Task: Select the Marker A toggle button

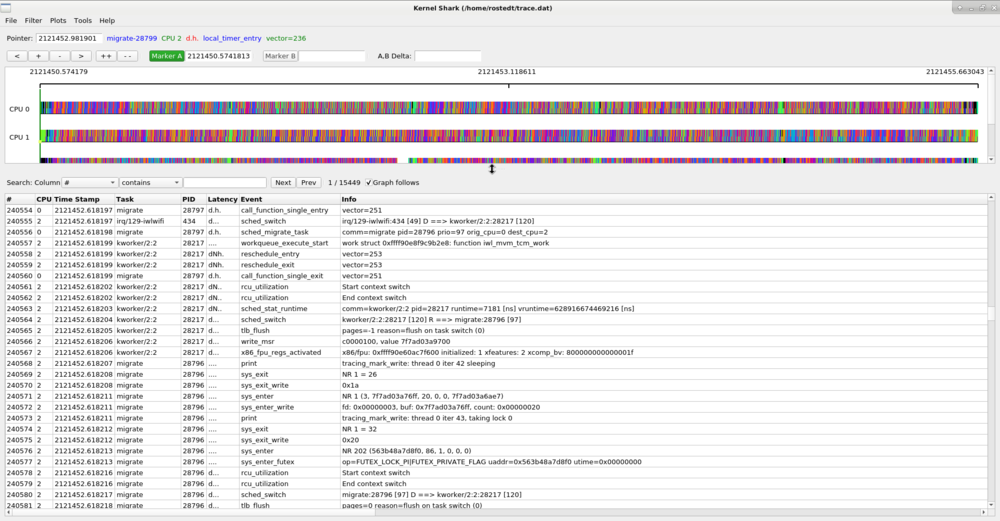Action: (166, 56)
